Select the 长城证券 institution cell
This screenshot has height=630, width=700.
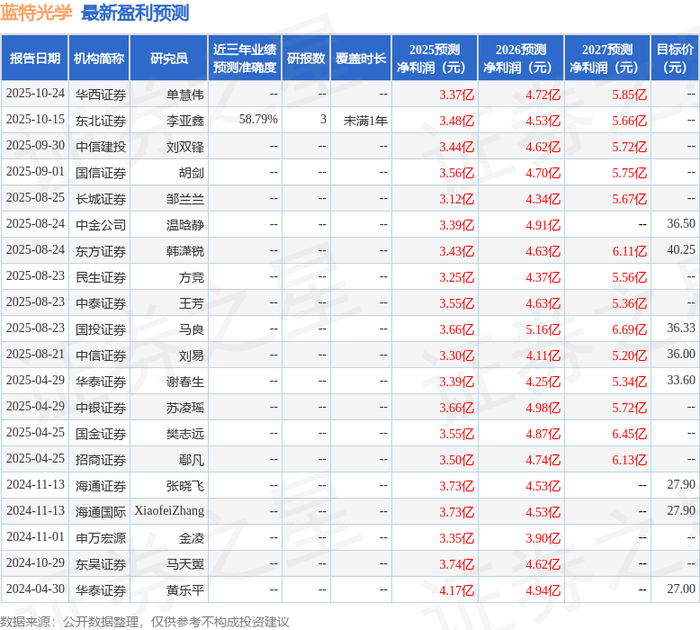pos(100,199)
